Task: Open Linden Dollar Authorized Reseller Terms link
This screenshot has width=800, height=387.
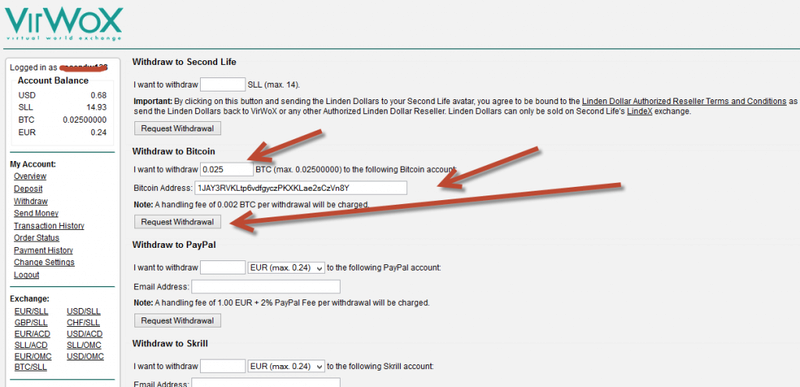Action: tap(684, 101)
